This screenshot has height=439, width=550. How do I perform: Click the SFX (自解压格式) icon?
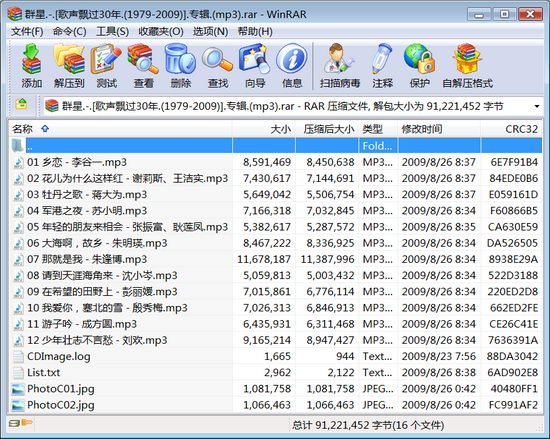pyautogui.click(x=467, y=59)
